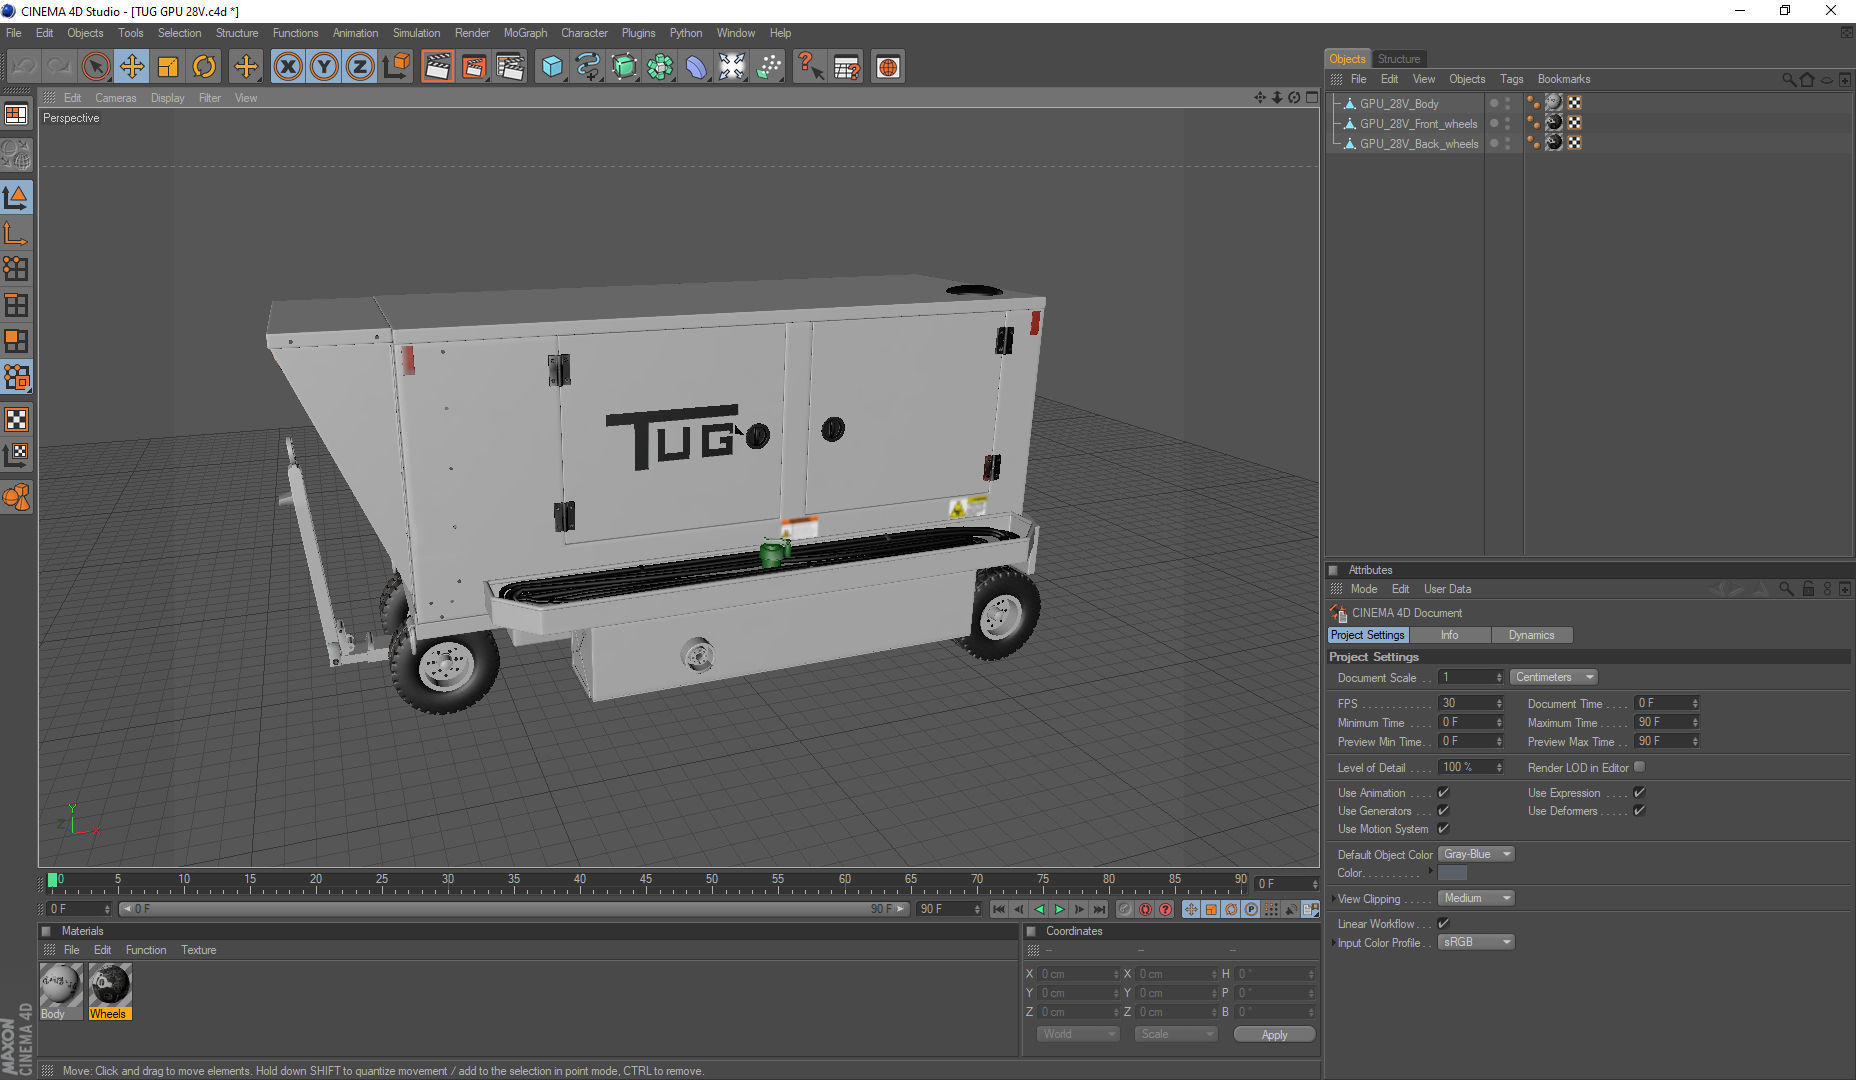Select the Wheels material thumbnail

tap(110, 991)
